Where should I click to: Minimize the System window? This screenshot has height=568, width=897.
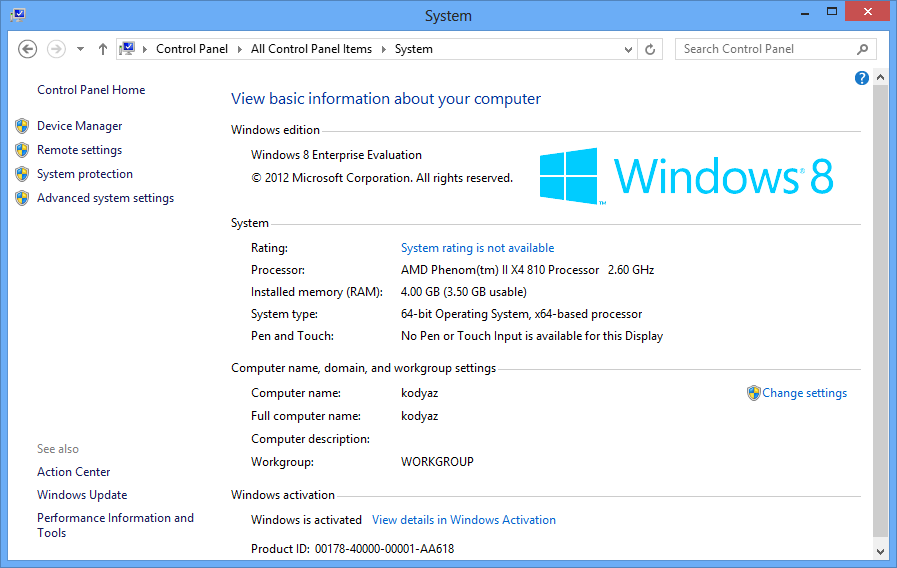805,13
